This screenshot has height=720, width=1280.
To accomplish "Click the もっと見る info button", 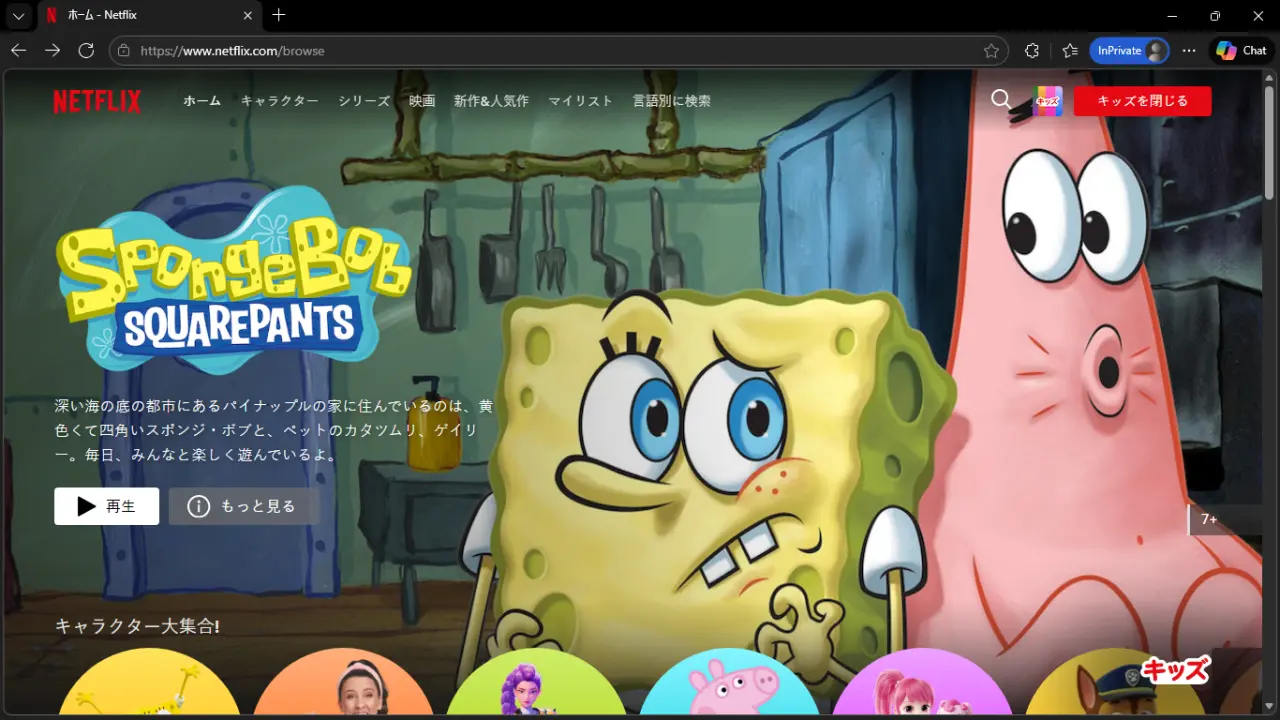I will (244, 506).
